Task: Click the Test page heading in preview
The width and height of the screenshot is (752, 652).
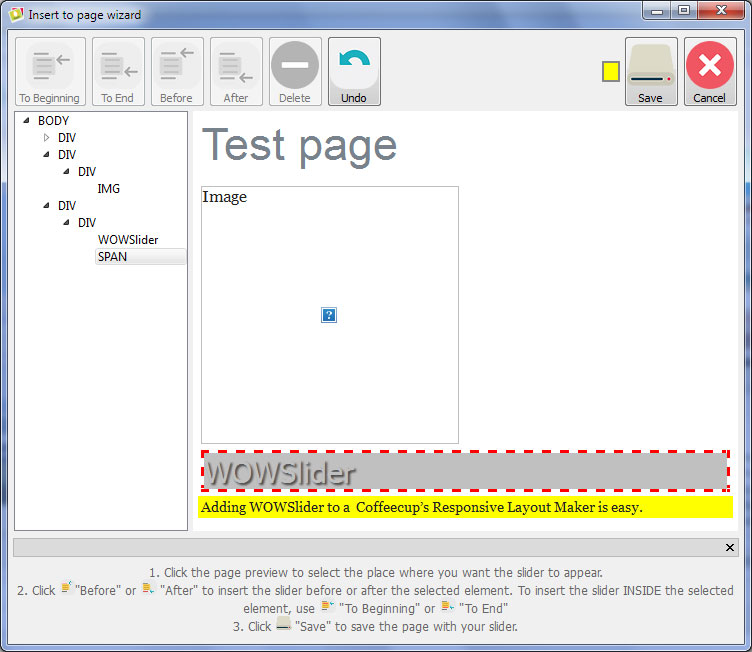Action: [x=299, y=145]
